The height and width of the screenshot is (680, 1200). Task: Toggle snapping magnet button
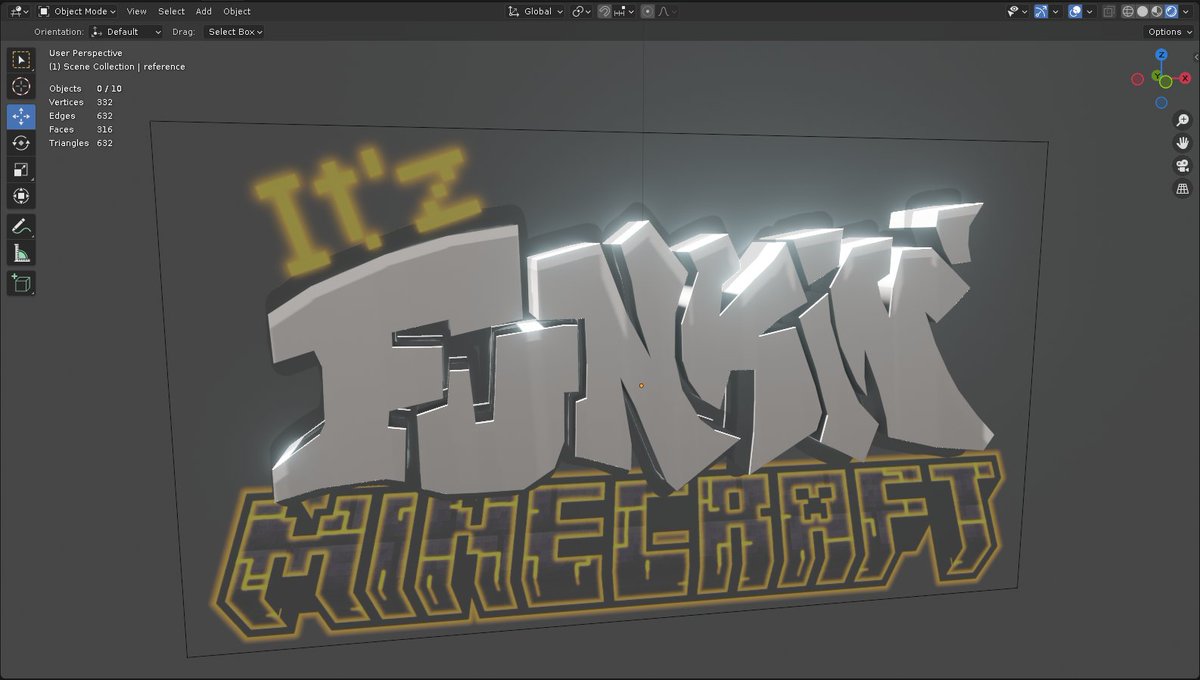[x=605, y=11]
